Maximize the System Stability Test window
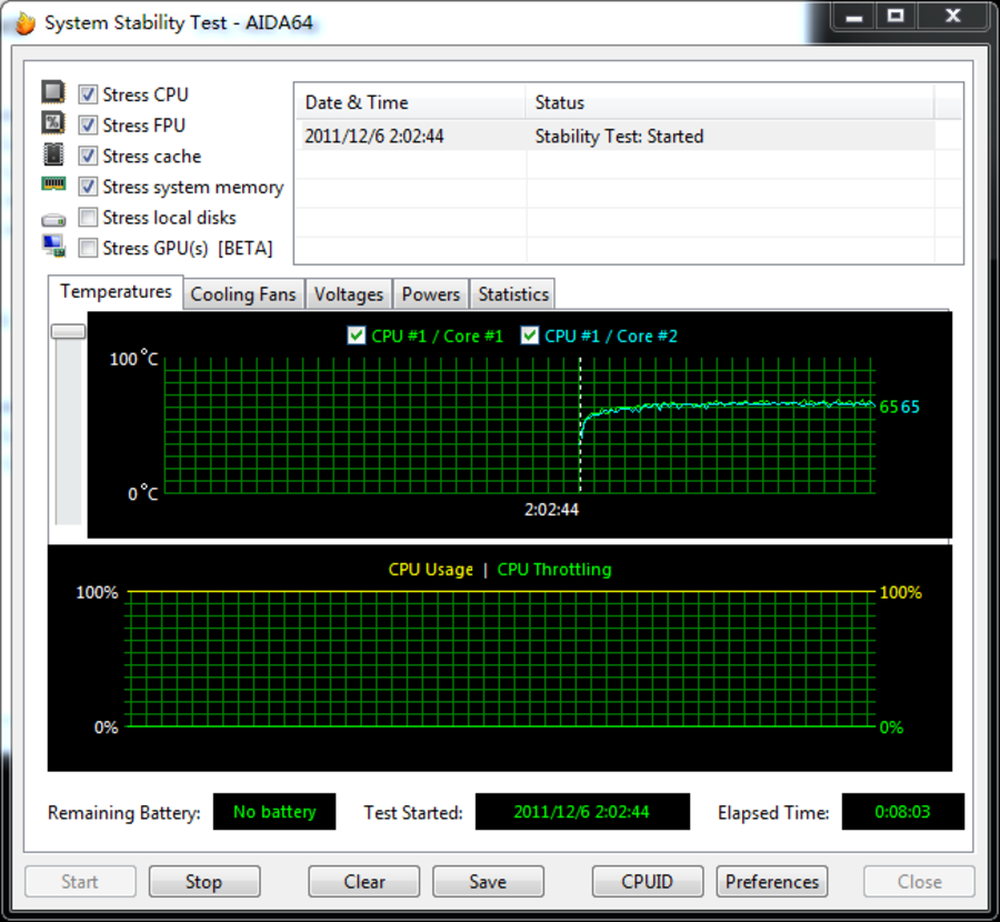Image resolution: width=1000 pixels, height=922 pixels. [x=896, y=16]
